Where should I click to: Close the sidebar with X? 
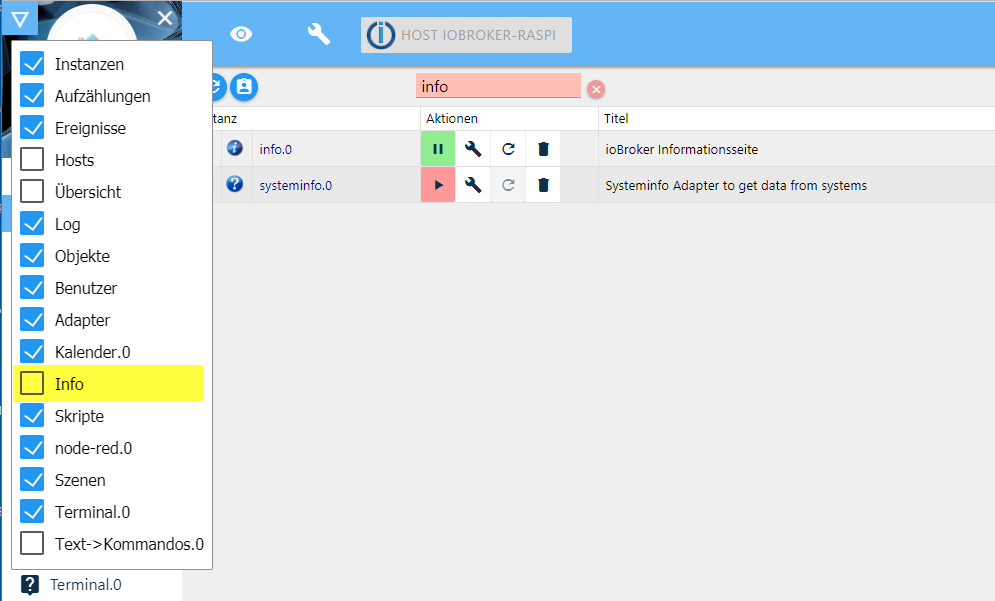pyautogui.click(x=165, y=18)
